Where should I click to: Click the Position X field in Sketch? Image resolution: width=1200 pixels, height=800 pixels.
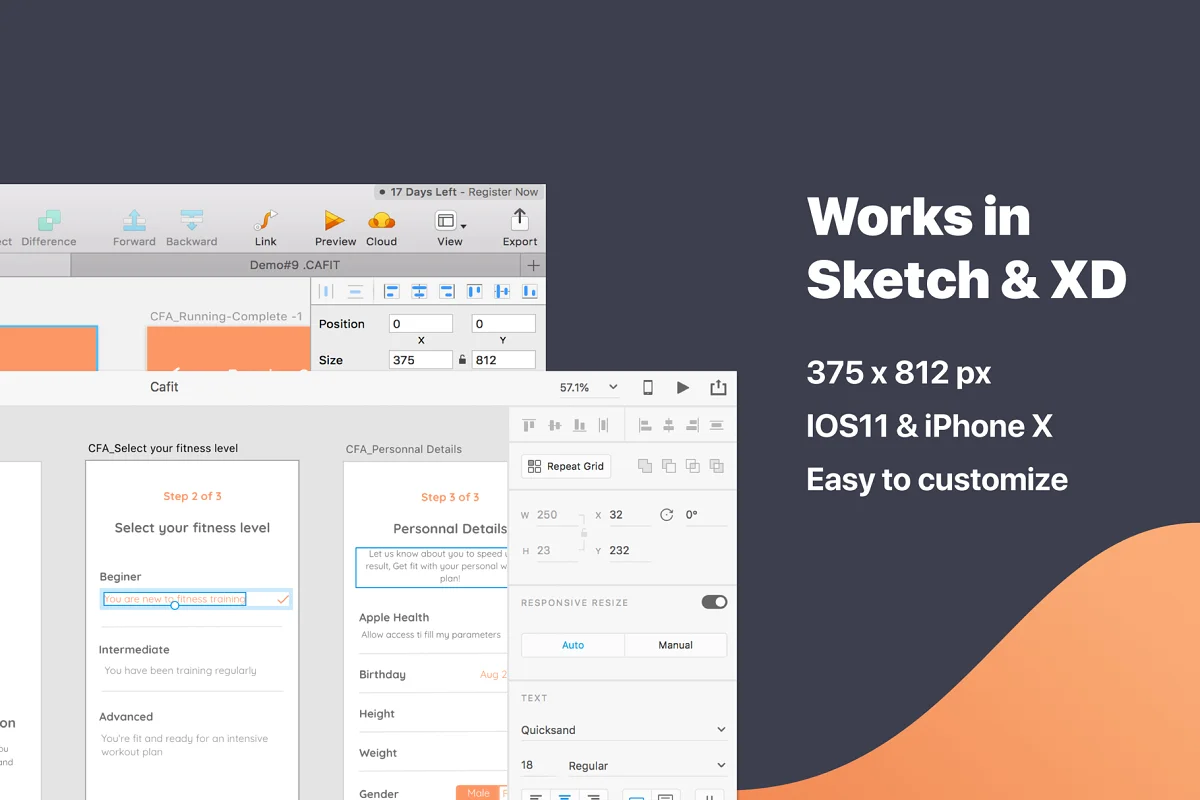421,324
